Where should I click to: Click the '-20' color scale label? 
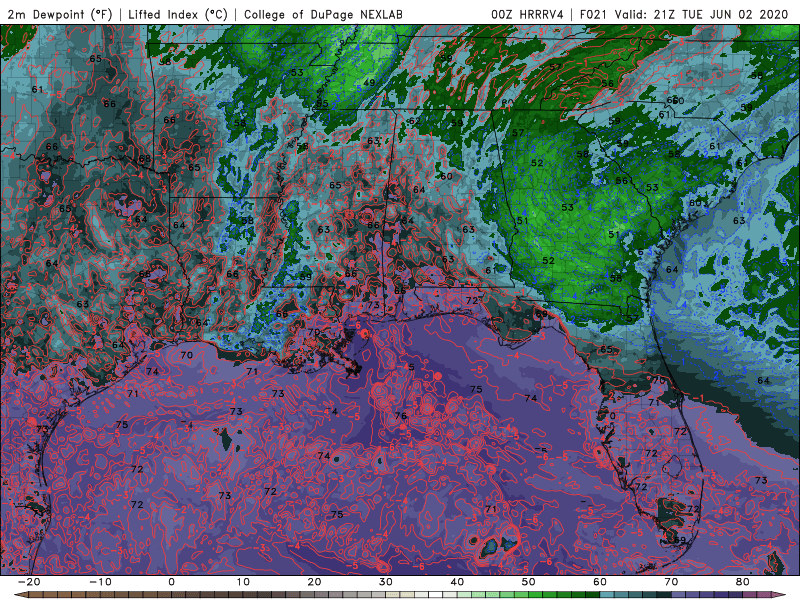(29, 582)
